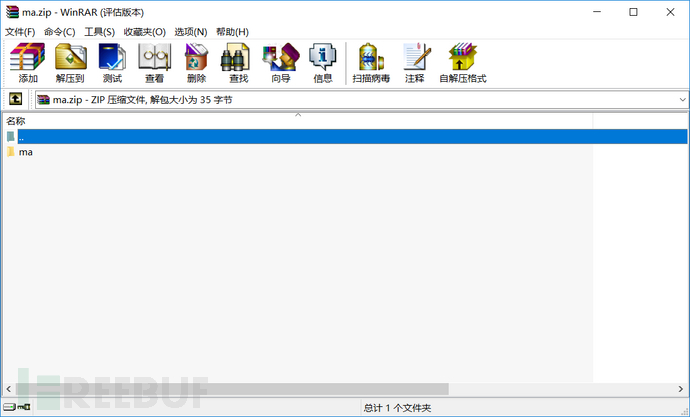This screenshot has width=690, height=417.
Task: Open the 收藏夹(O) menu
Action: 144,32
